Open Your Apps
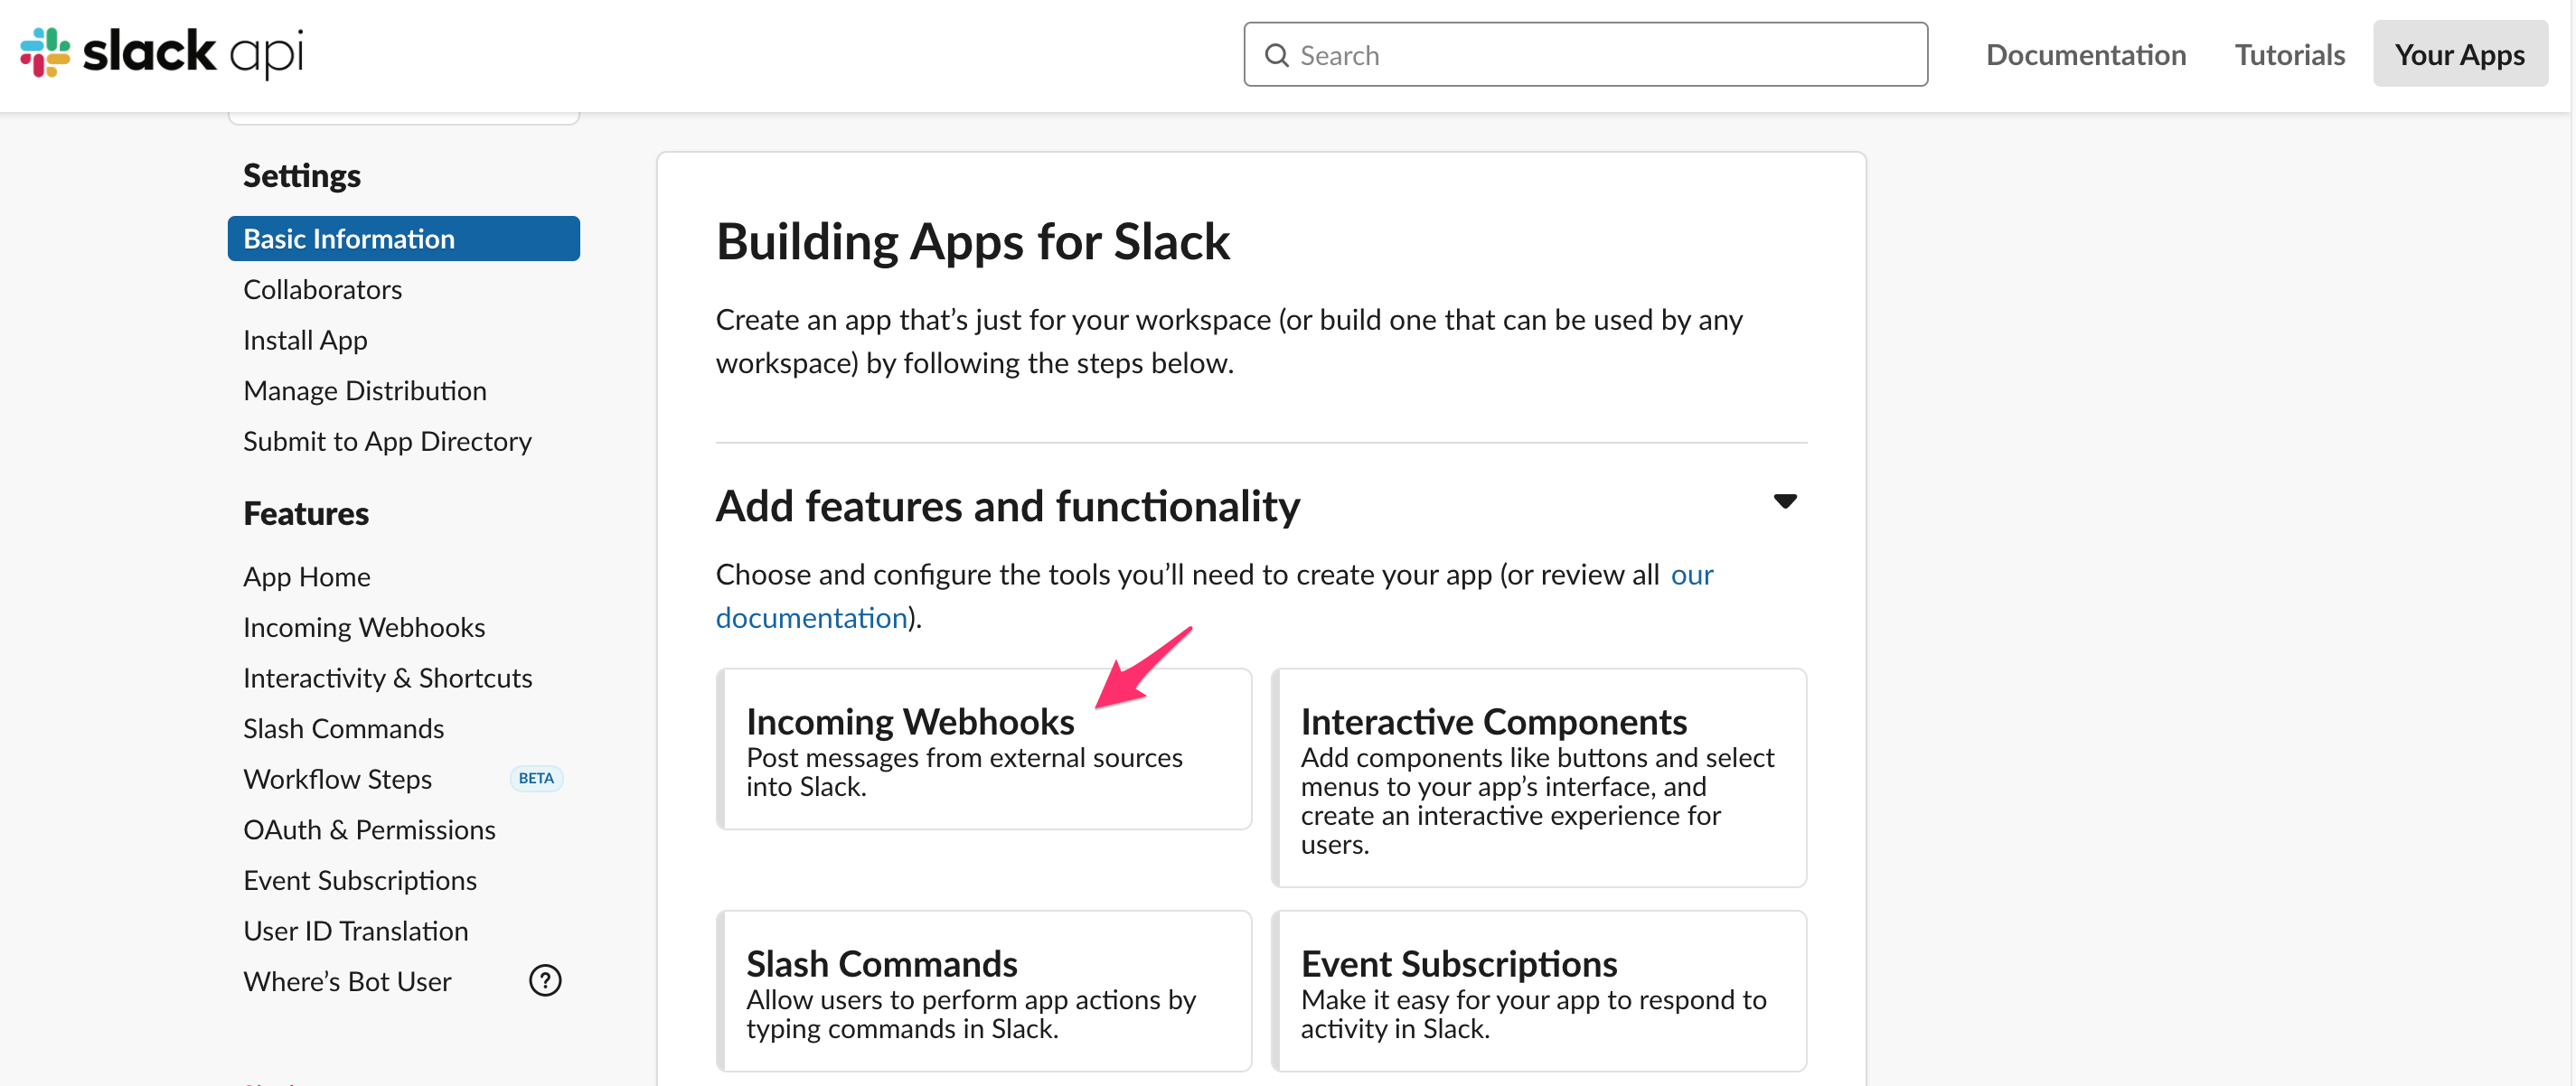The image size is (2576, 1086). [2460, 54]
